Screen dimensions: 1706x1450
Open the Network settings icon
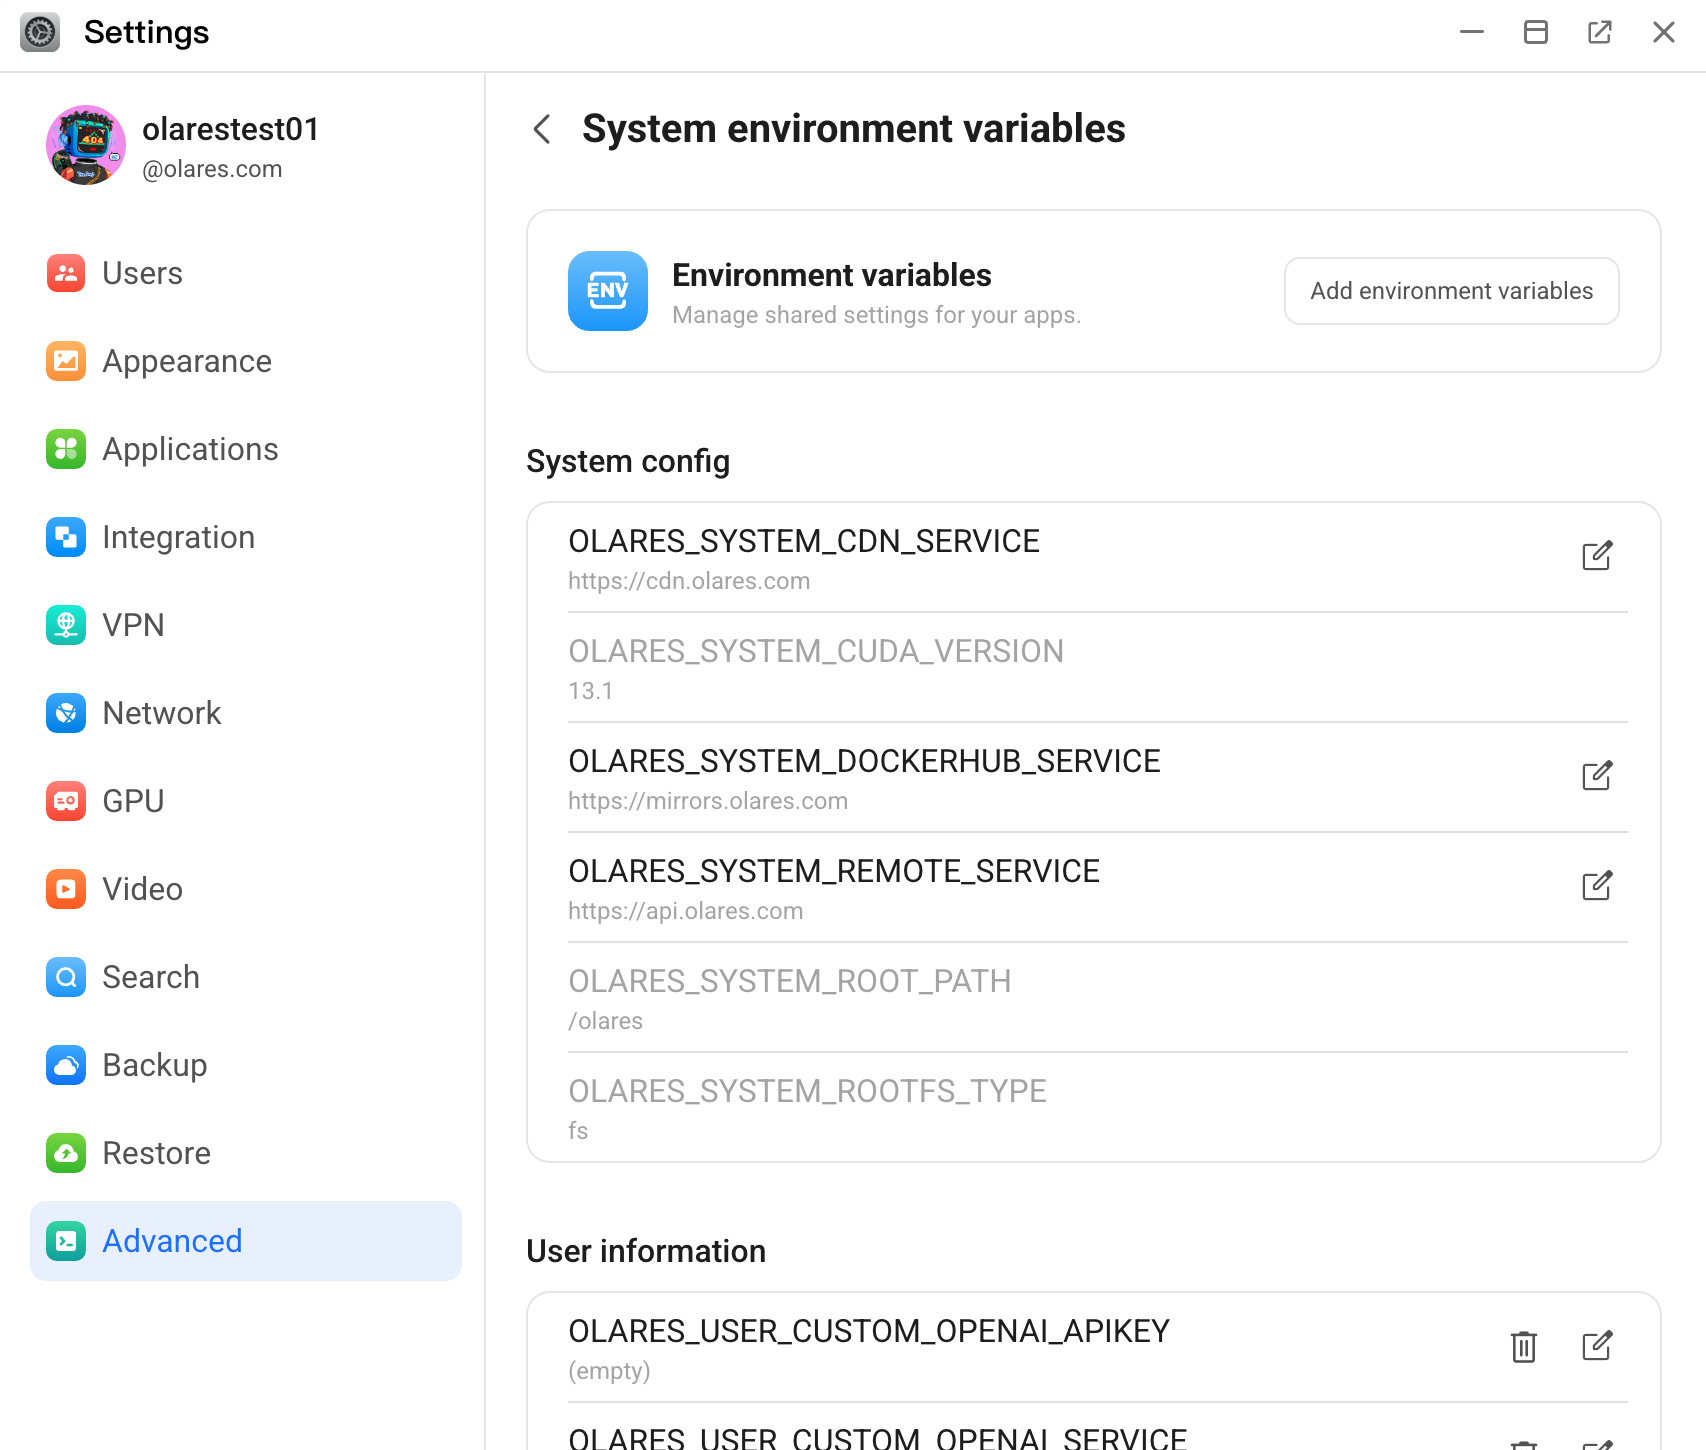click(x=65, y=713)
